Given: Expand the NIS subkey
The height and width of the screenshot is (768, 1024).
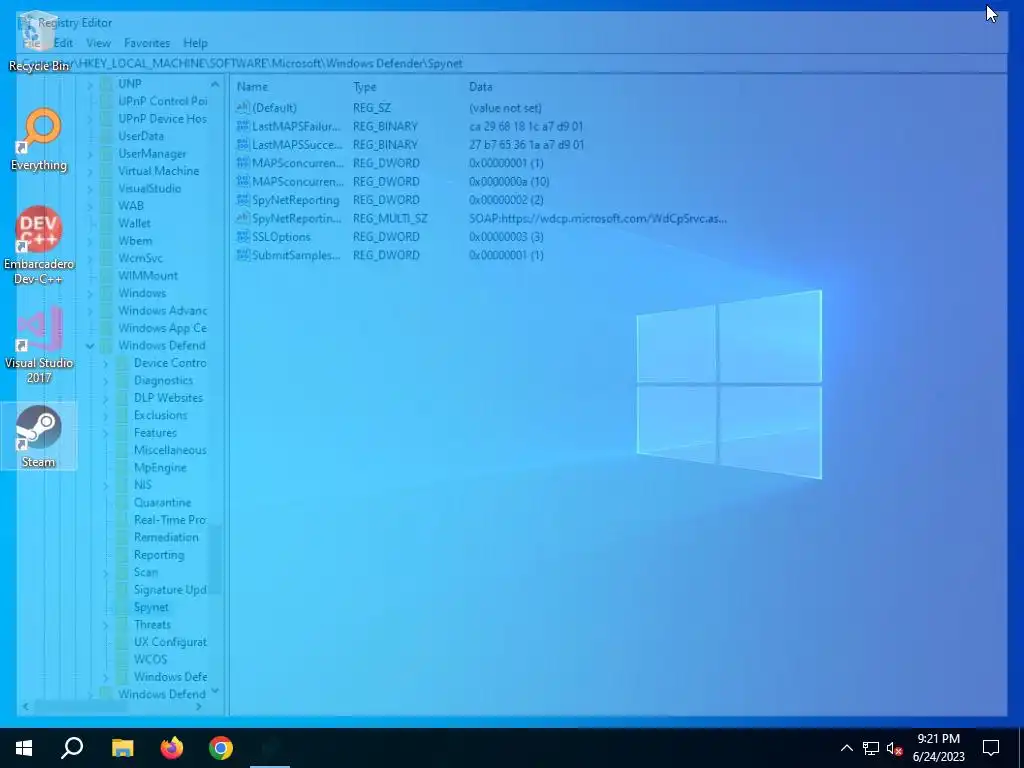Looking at the screenshot, I should tap(106, 485).
